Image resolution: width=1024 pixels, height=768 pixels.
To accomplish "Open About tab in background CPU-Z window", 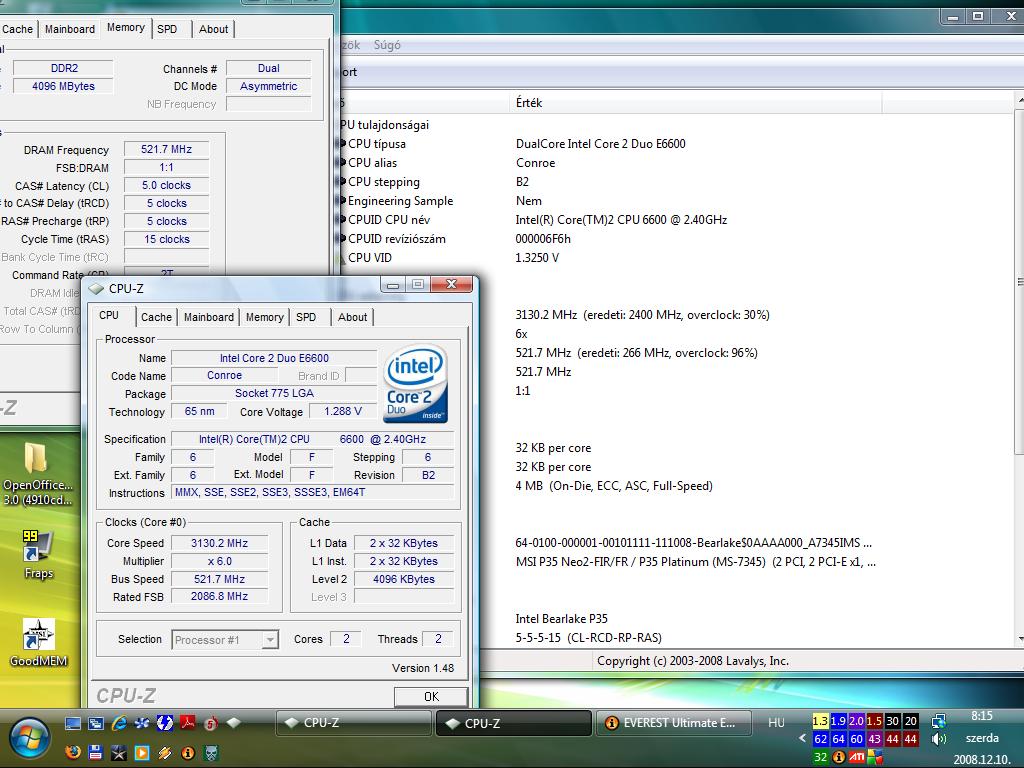I will click(x=214, y=29).
